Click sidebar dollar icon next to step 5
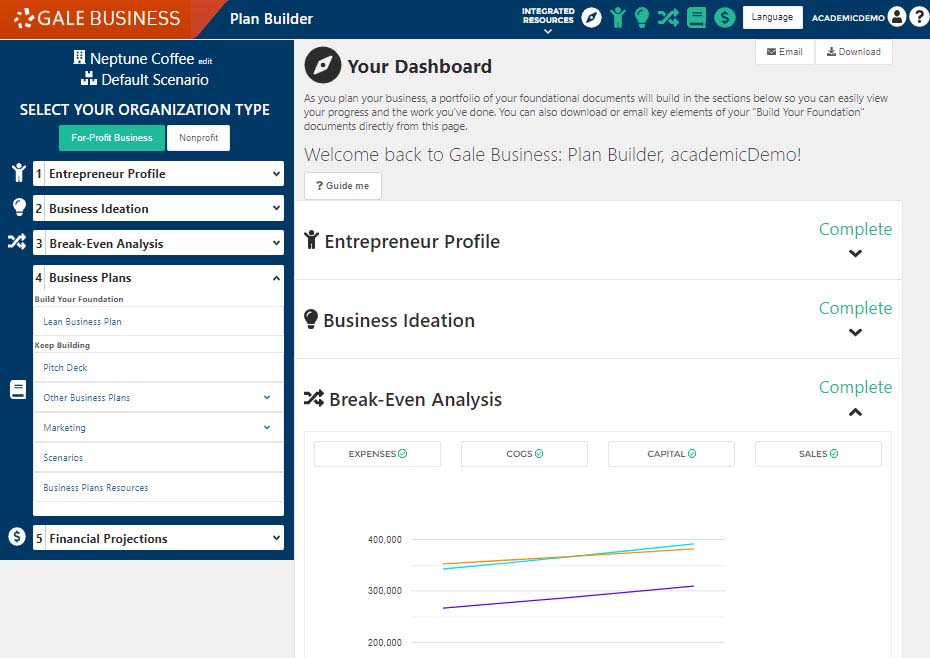 click(17, 536)
